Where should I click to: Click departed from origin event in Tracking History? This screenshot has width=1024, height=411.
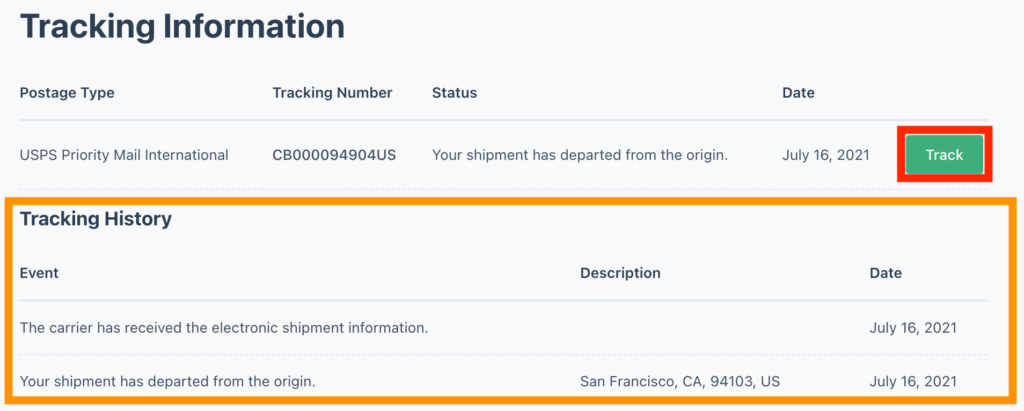click(169, 381)
